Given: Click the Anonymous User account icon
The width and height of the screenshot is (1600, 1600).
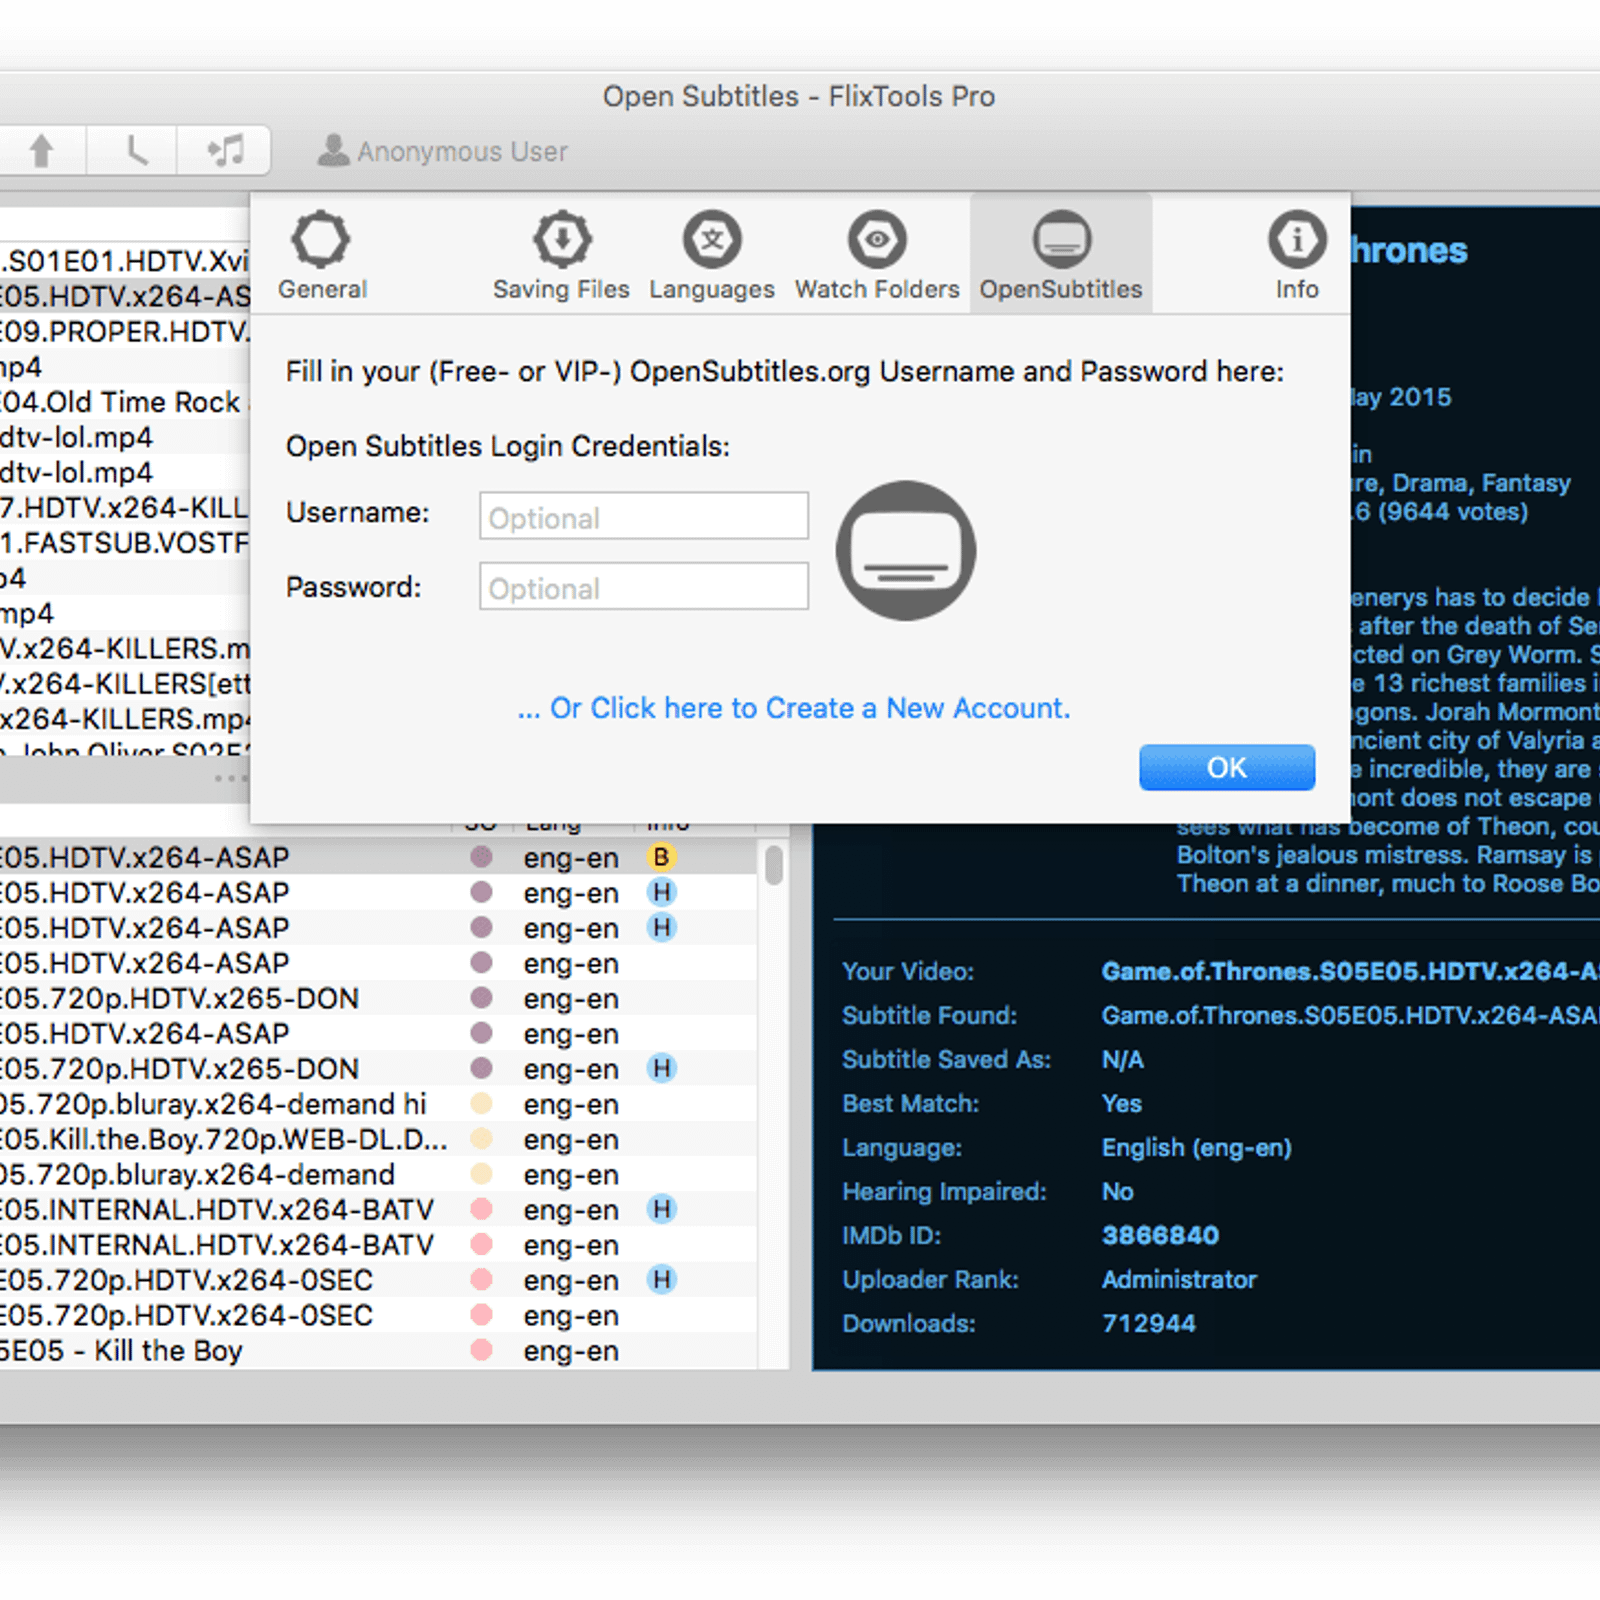Looking at the screenshot, I should [333, 150].
